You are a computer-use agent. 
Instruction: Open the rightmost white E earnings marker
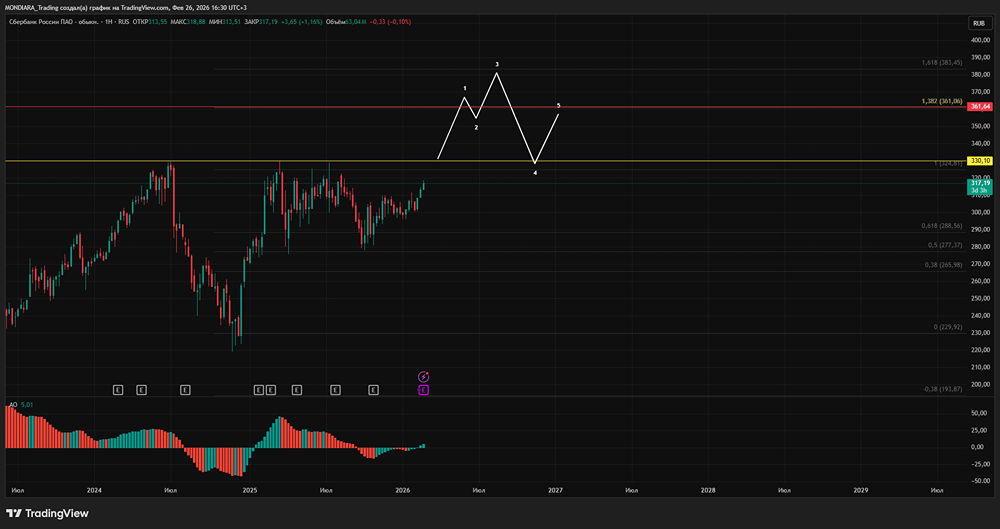tap(374, 389)
